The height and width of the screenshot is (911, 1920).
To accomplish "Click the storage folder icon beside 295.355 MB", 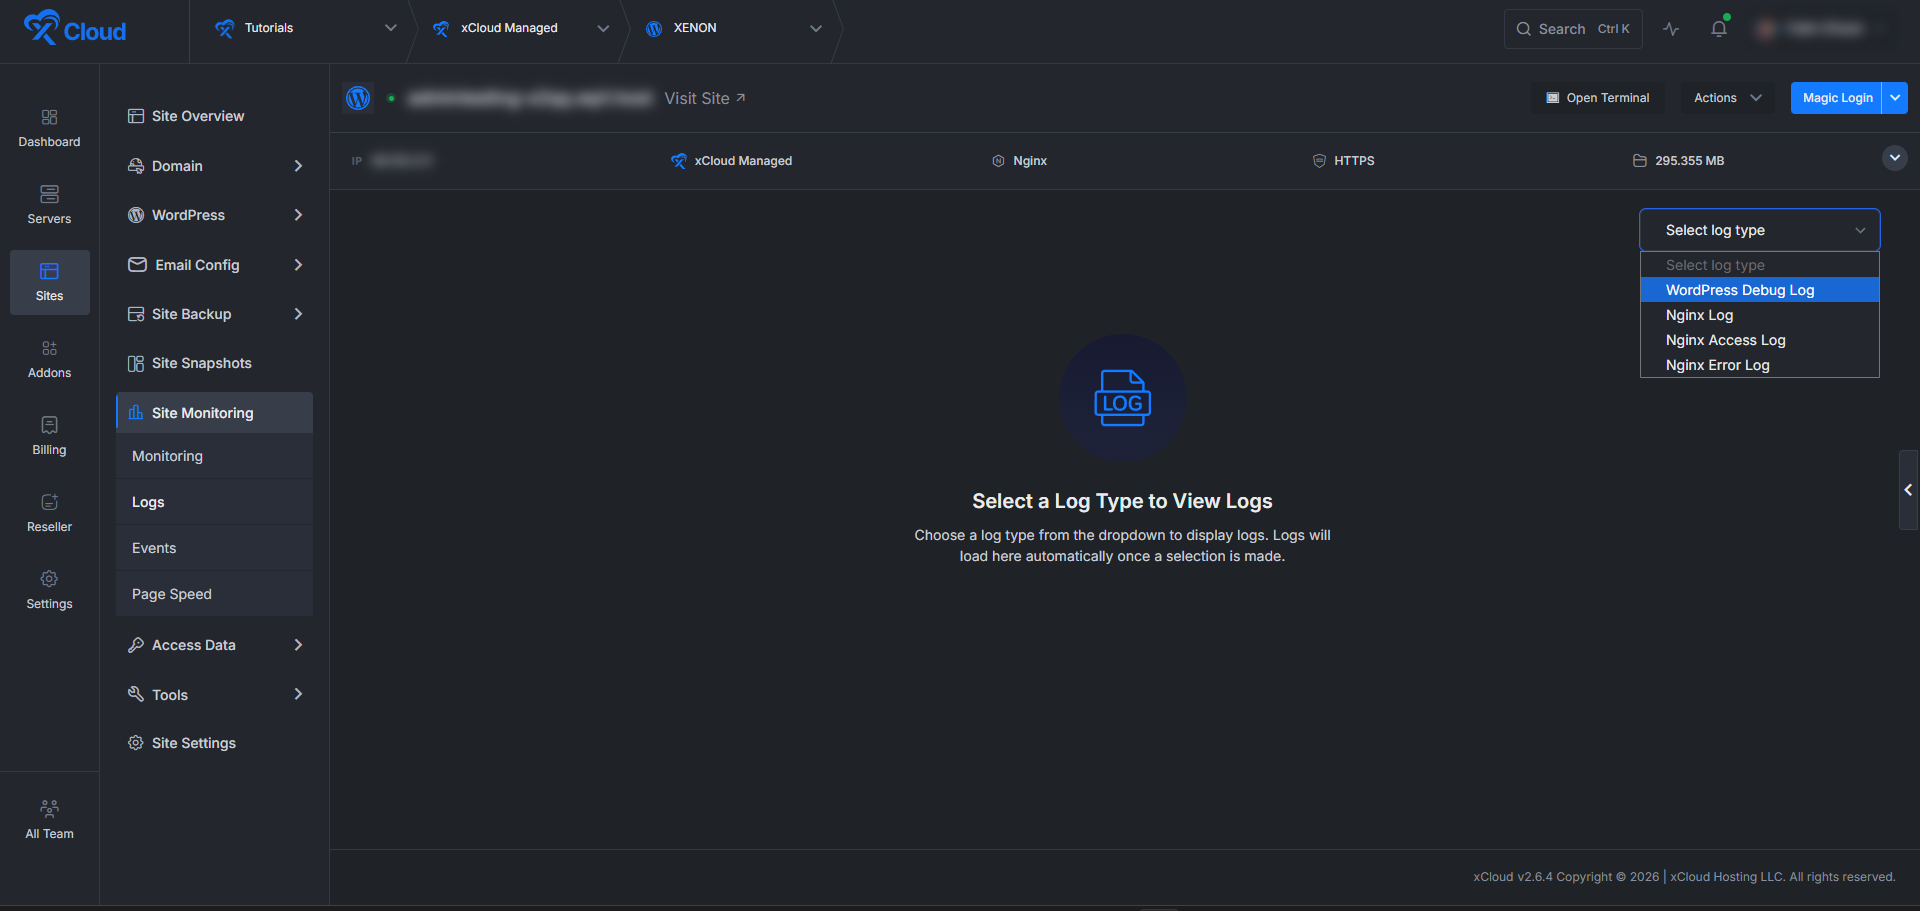I will 1640,161.
